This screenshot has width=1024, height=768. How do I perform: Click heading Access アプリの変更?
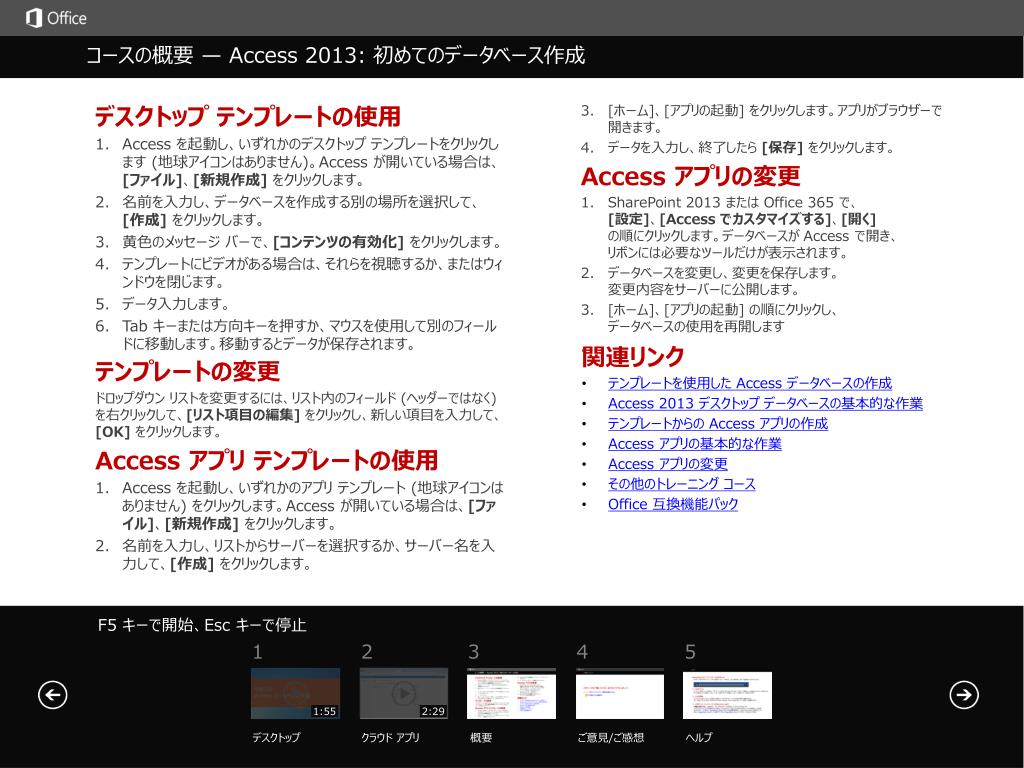pyautogui.click(x=690, y=176)
